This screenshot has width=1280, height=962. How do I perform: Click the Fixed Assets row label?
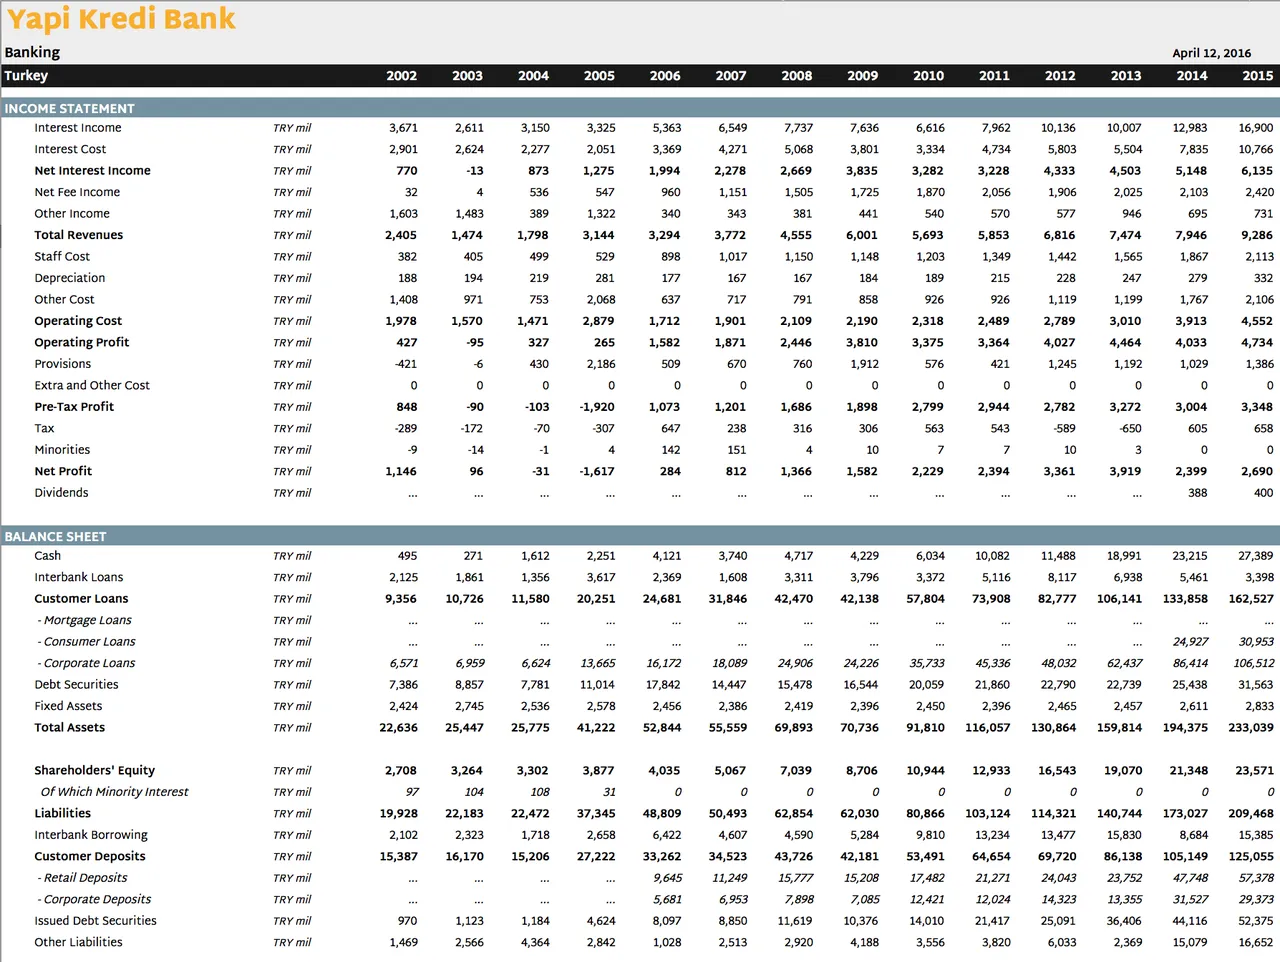(68, 706)
